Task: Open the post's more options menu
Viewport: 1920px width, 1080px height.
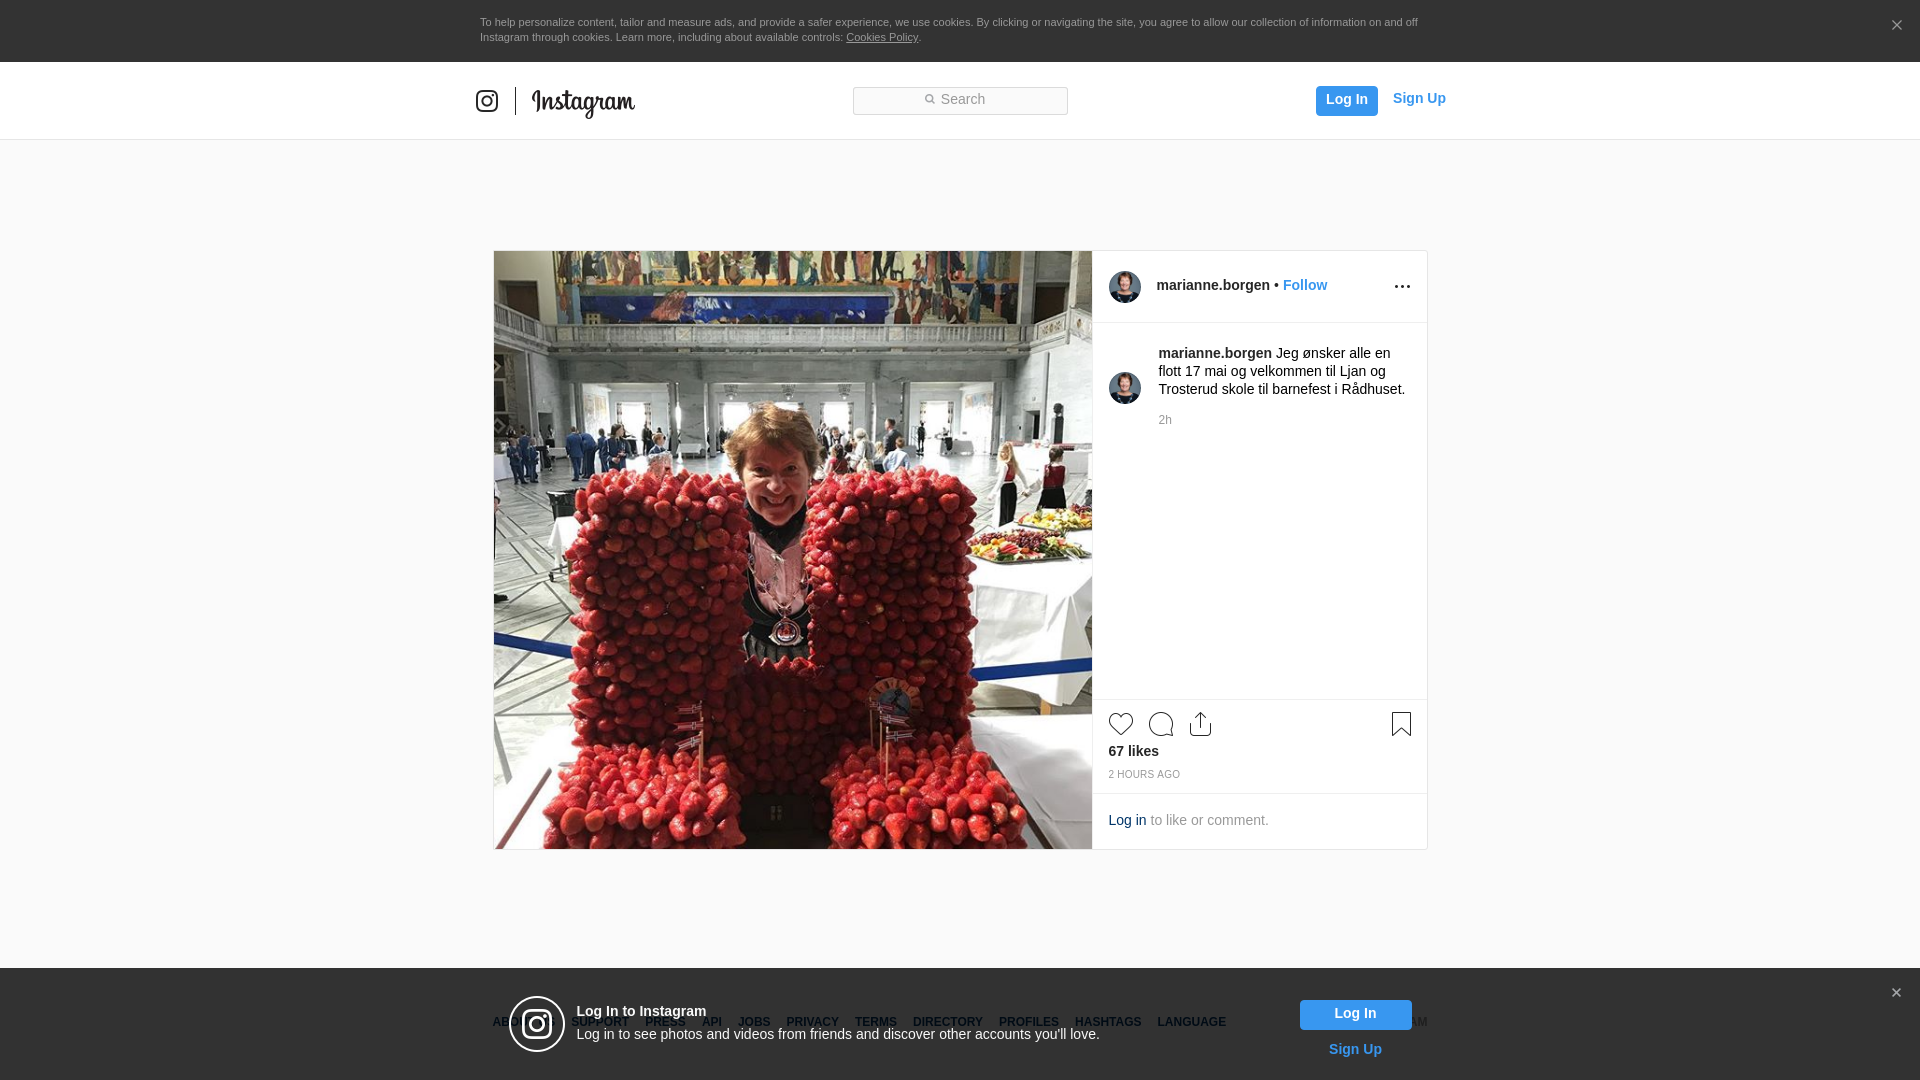Action: [1402, 287]
